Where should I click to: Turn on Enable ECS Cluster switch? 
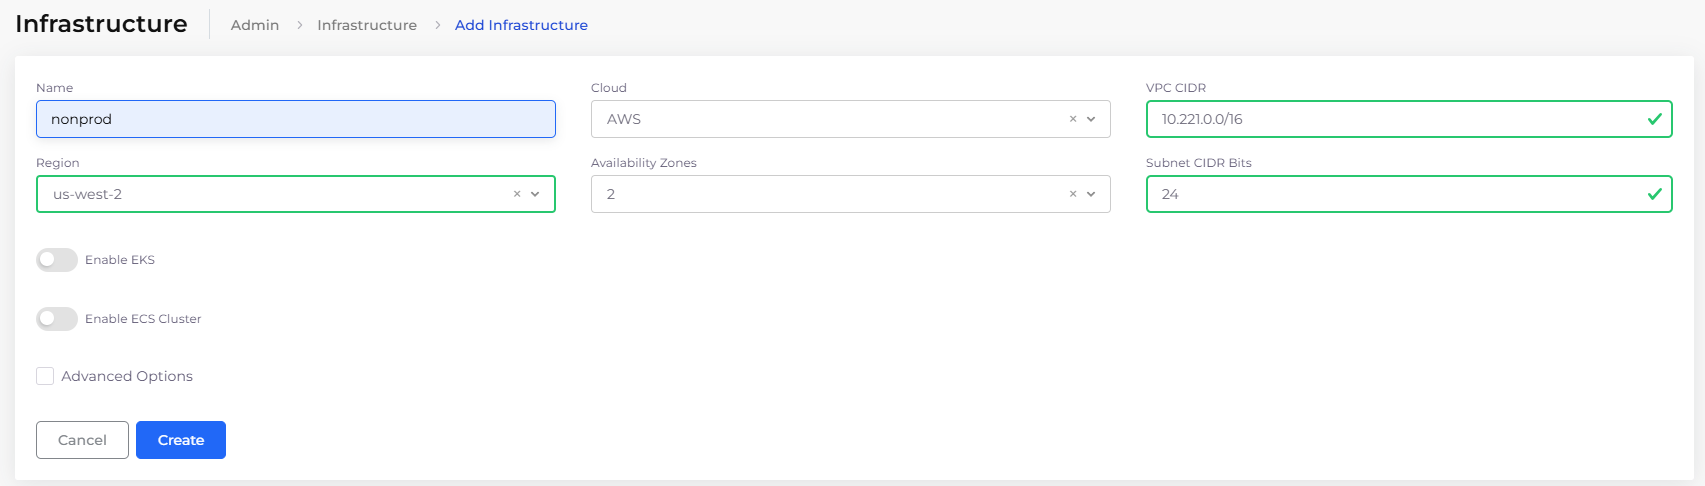pos(57,319)
